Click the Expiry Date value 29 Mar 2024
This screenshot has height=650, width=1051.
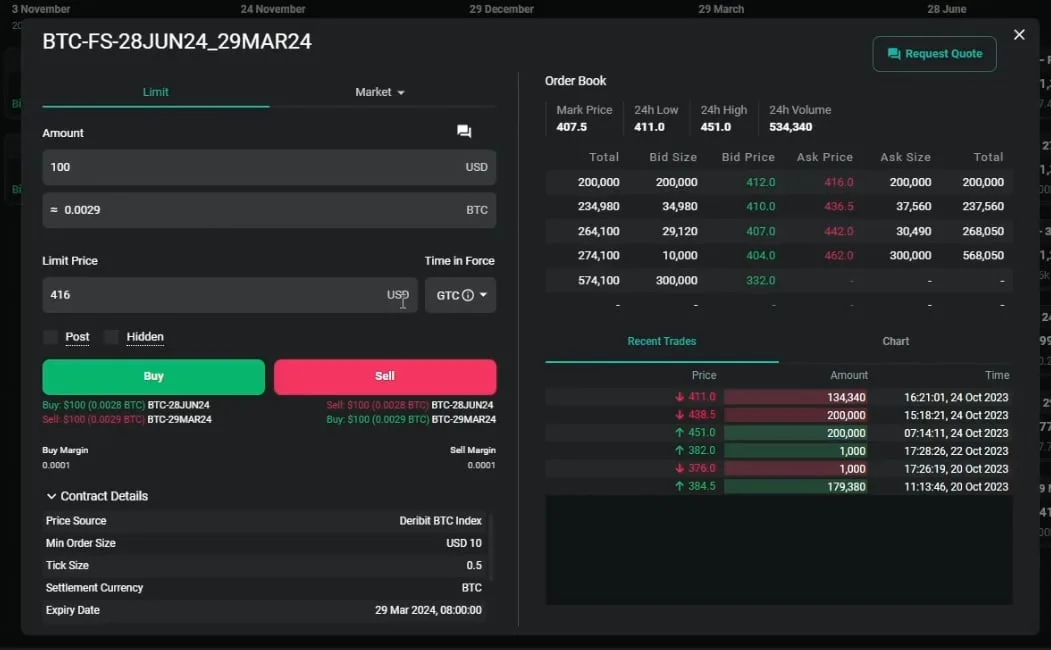pos(428,610)
